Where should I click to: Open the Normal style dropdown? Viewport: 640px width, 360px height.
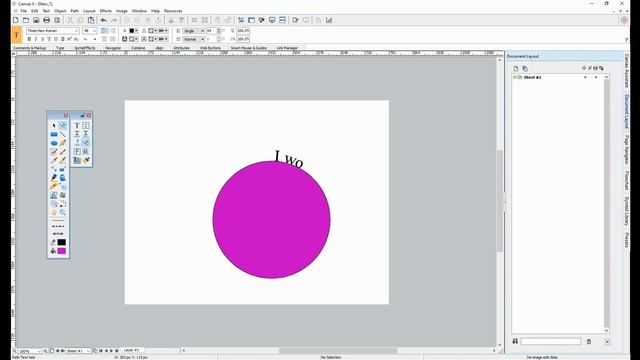point(193,39)
